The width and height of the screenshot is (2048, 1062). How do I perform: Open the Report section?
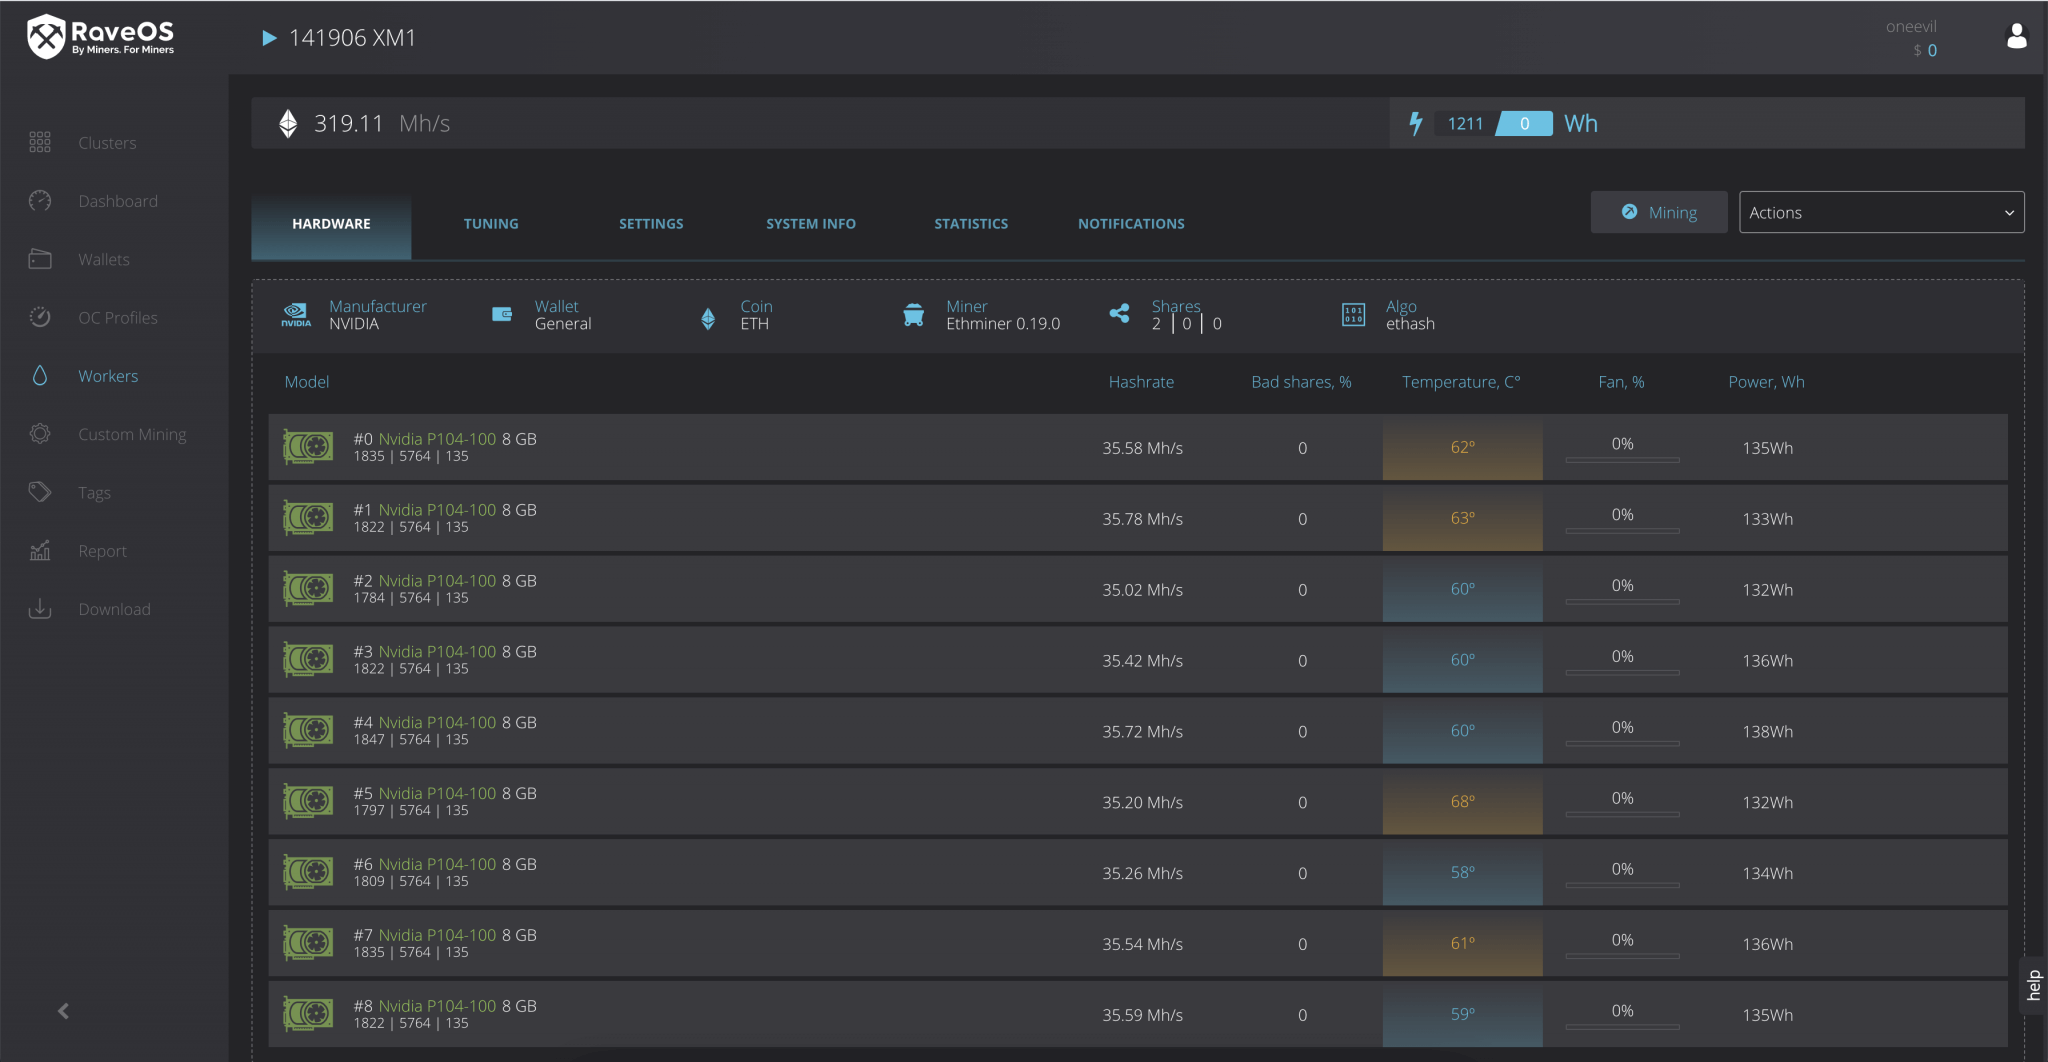point(102,550)
